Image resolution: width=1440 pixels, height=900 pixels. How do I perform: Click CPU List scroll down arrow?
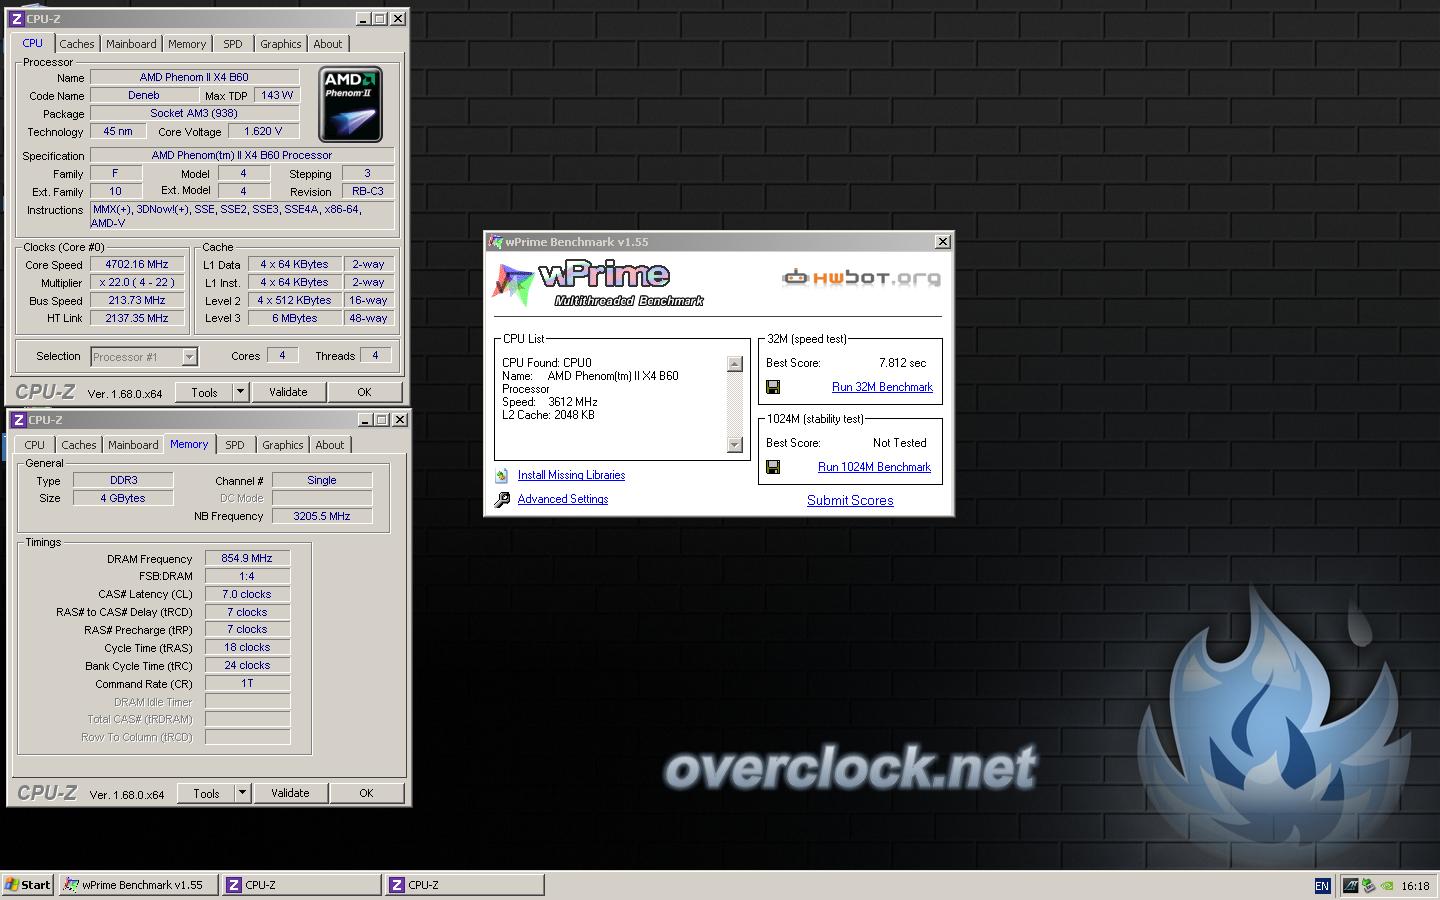click(x=735, y=445)
